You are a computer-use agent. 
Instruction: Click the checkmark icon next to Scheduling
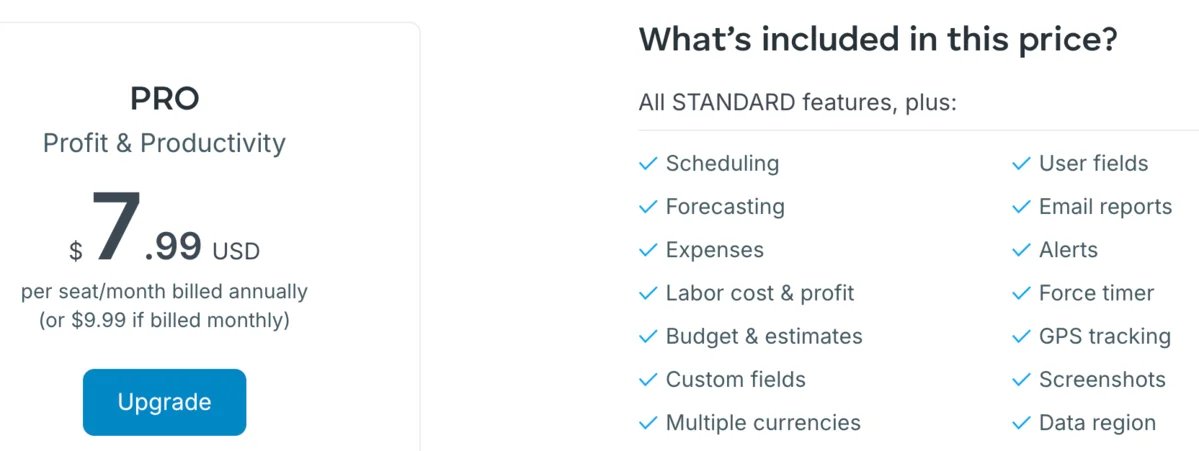pos(648,164)
